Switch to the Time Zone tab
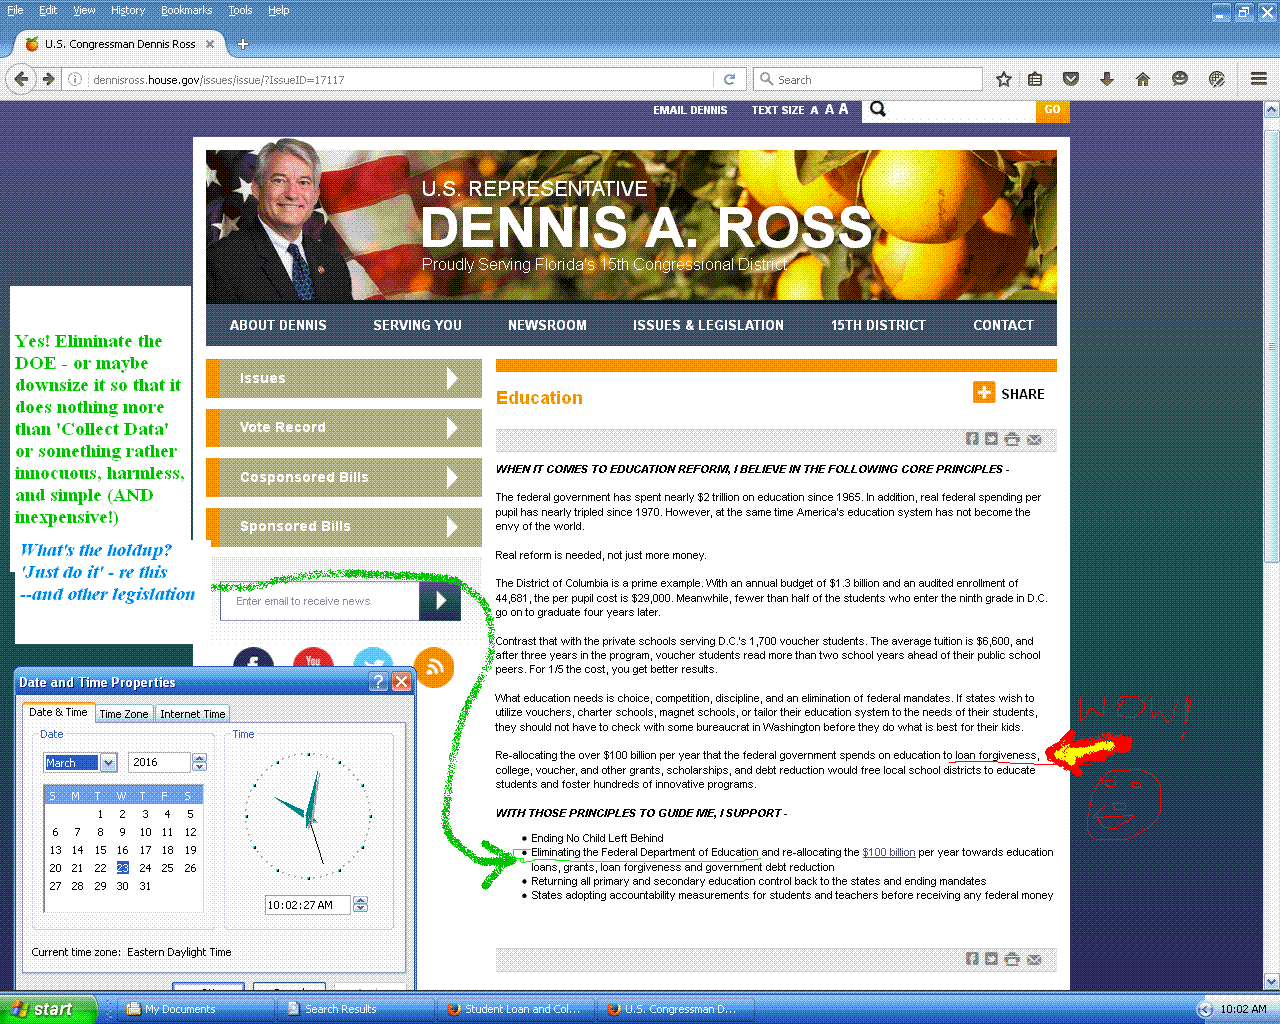Viewport: 1280px width, 1024px height. 124,713
